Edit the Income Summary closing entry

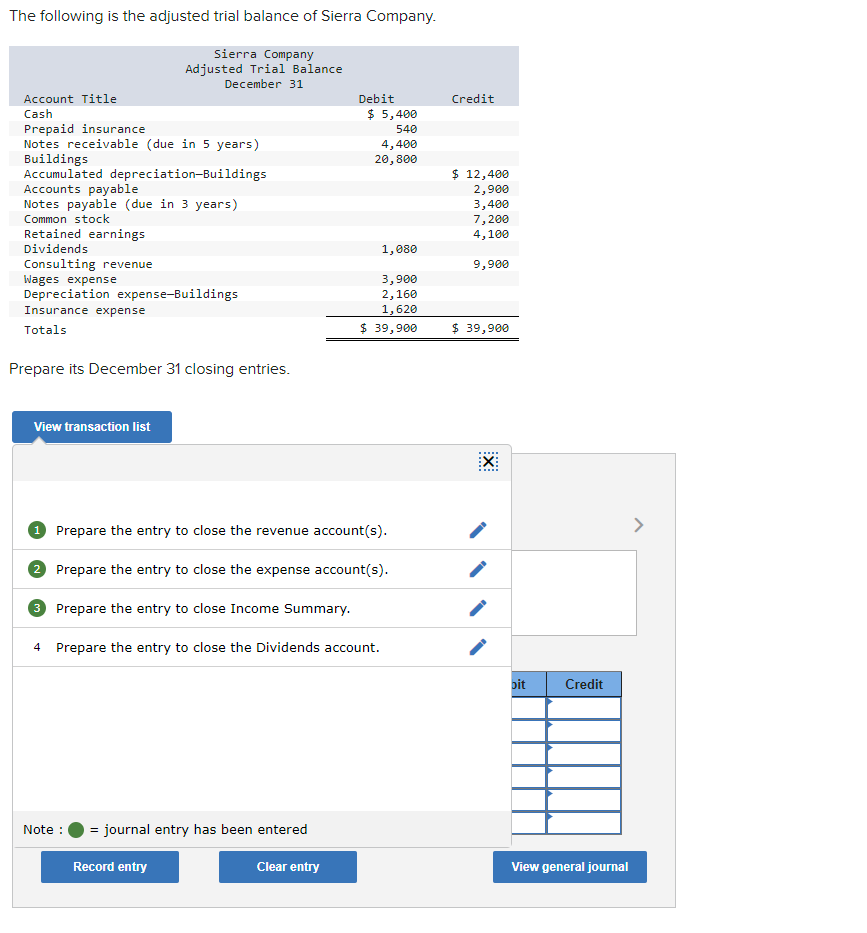tap(477, 607)
